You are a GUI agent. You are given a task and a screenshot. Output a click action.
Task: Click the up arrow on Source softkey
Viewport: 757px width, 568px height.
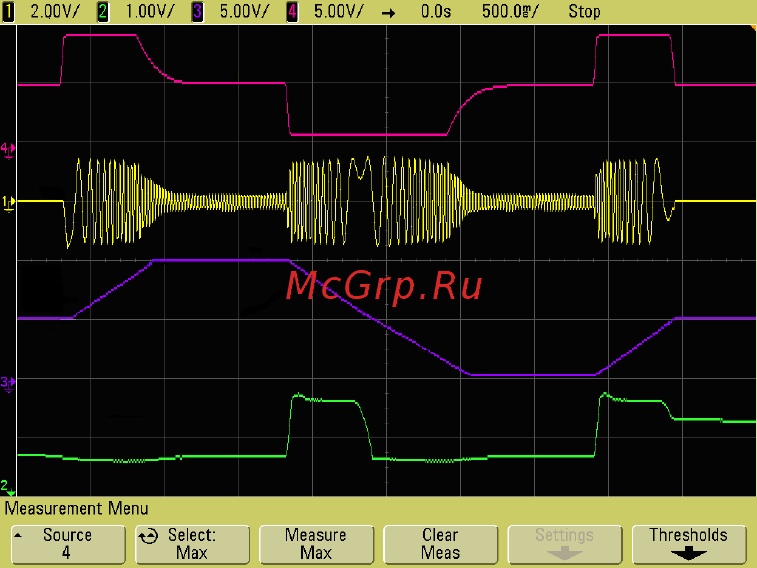point(18,535)
